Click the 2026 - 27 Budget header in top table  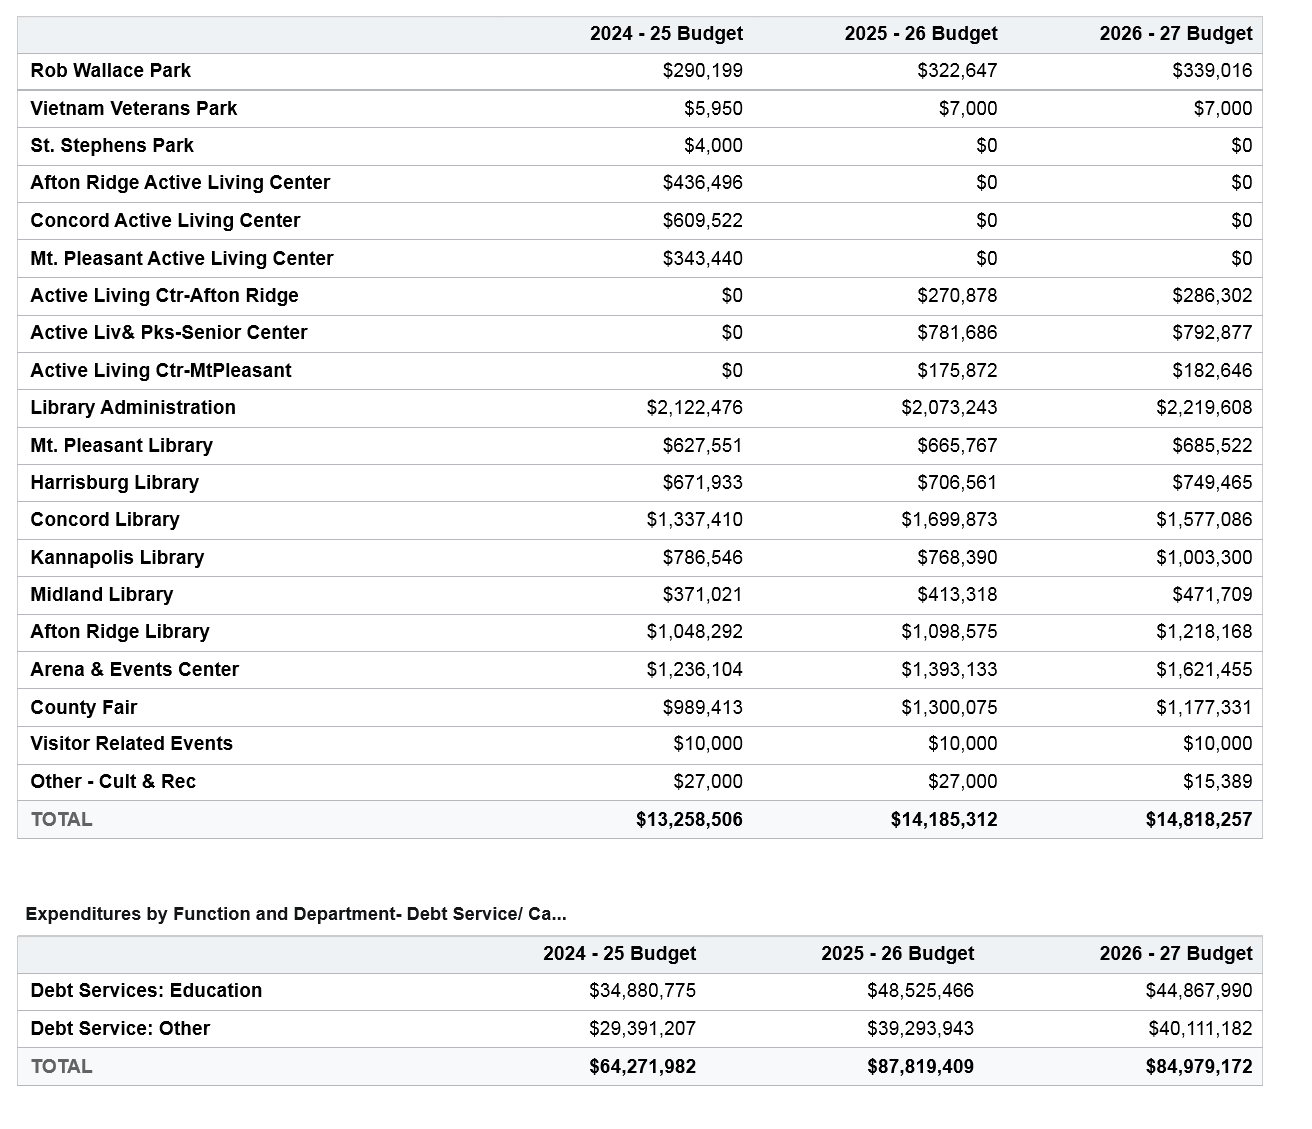click(x=1176, y=34)
